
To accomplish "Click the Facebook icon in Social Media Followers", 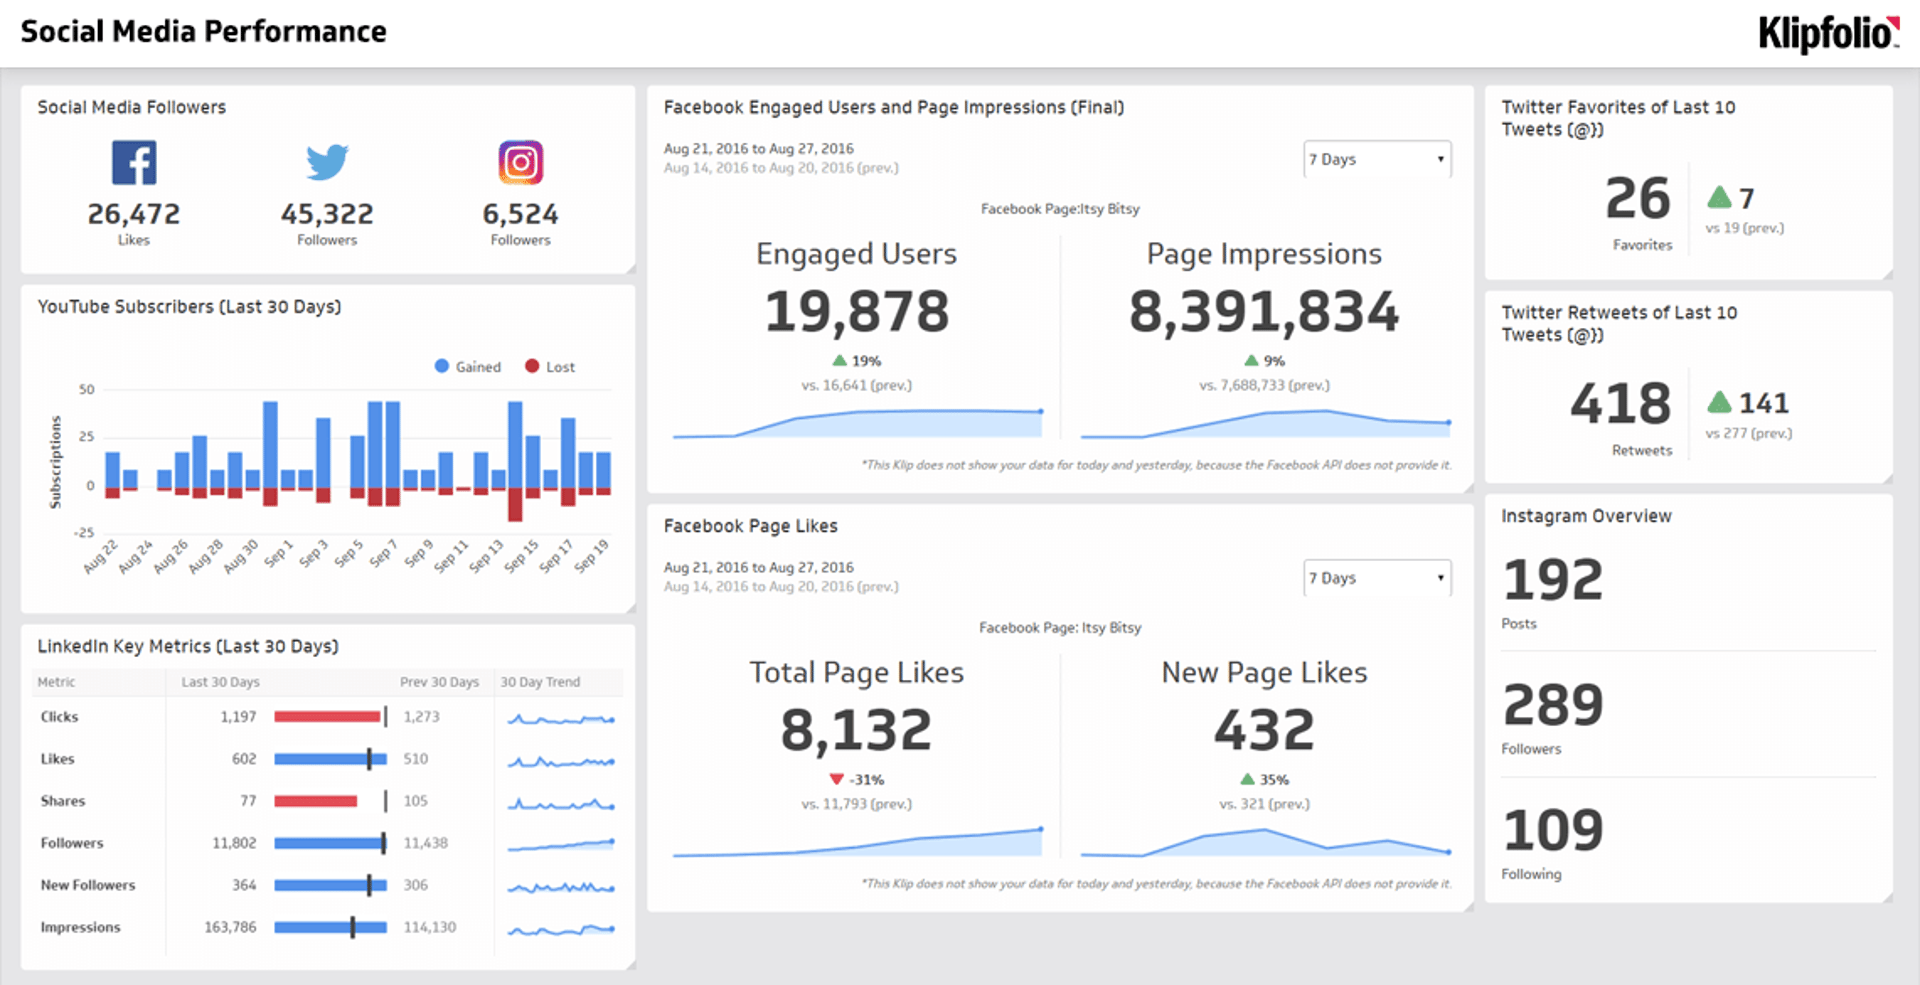I will [134, 161].
